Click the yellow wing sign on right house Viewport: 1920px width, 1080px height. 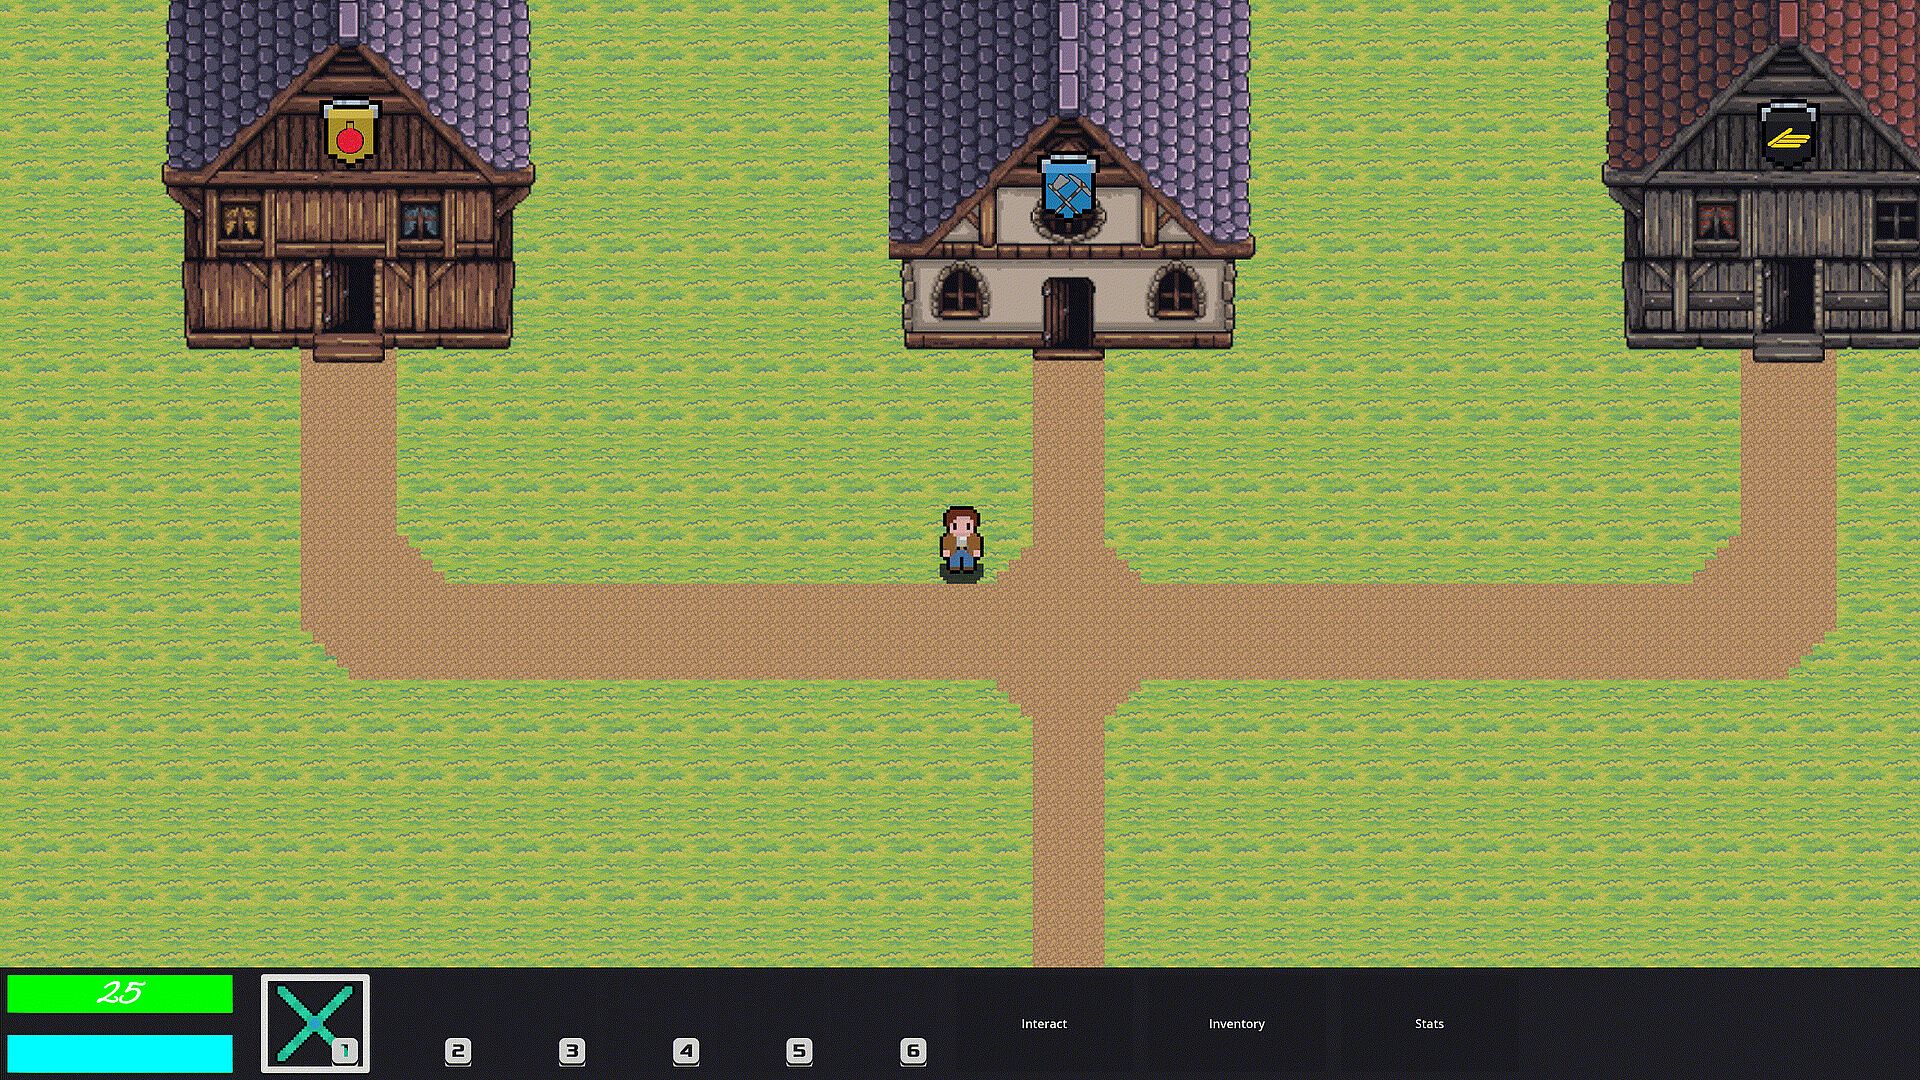[x=1788, y=136]
